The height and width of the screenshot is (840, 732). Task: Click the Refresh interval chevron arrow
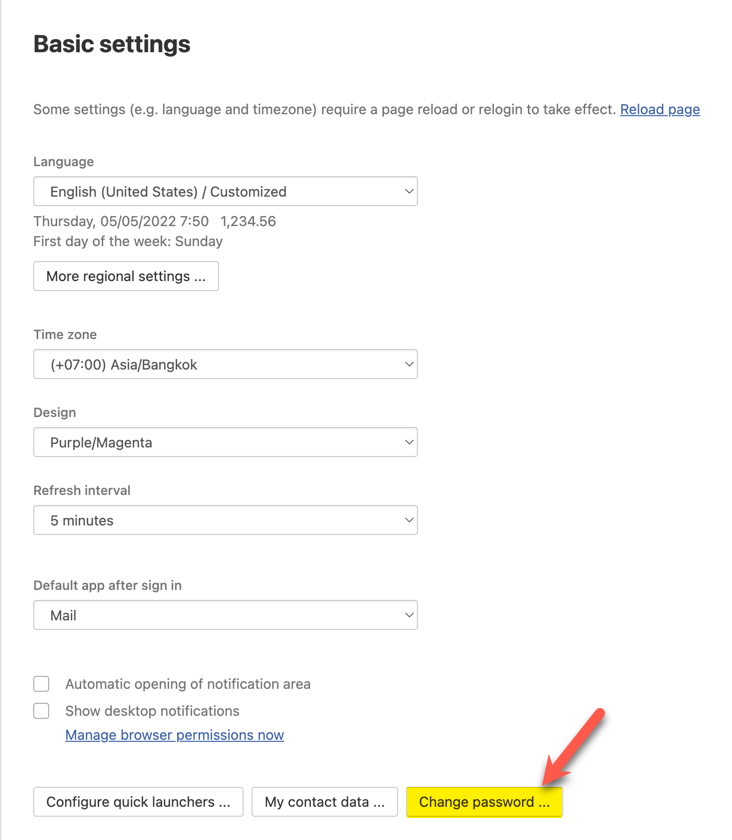tap(409, 521)
